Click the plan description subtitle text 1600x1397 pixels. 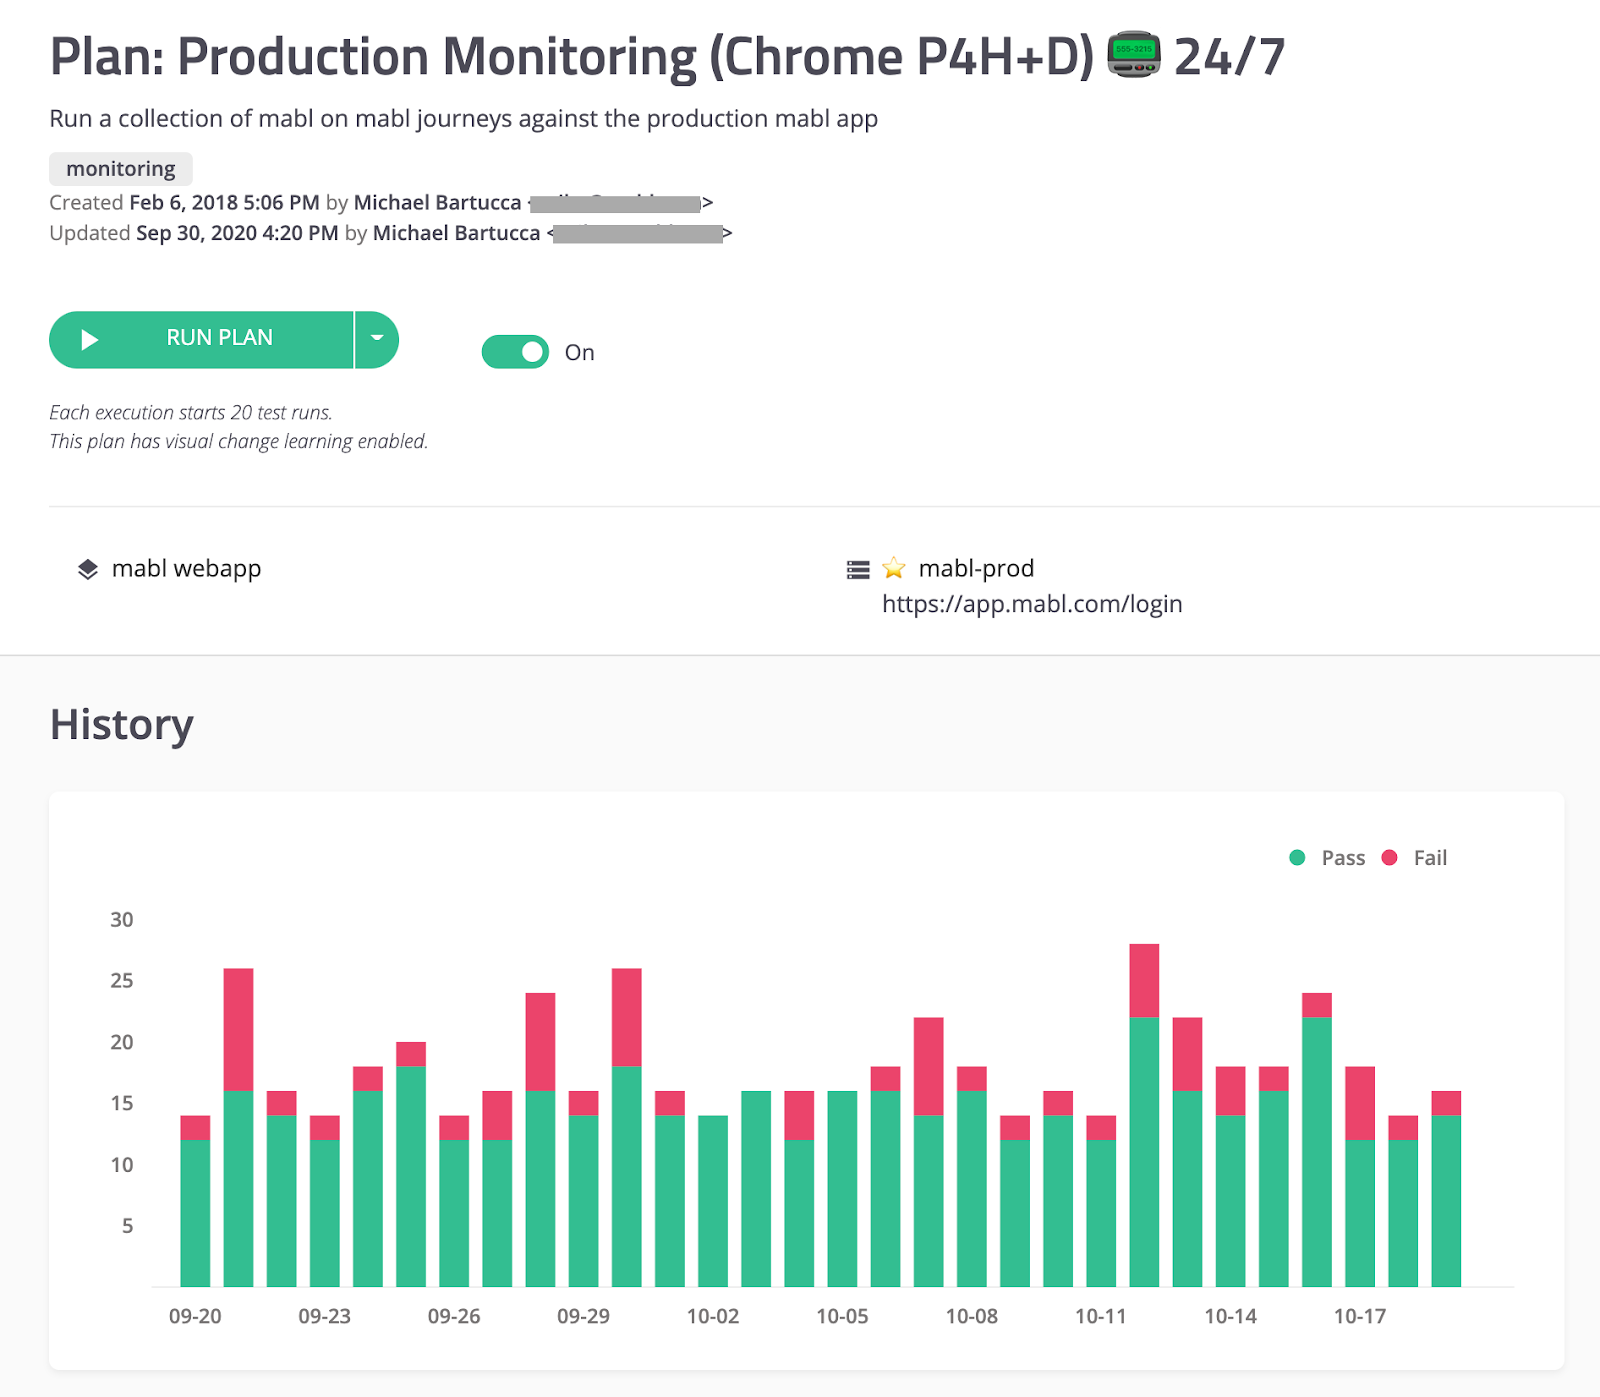pyautogui.click(x=464, y=118)
